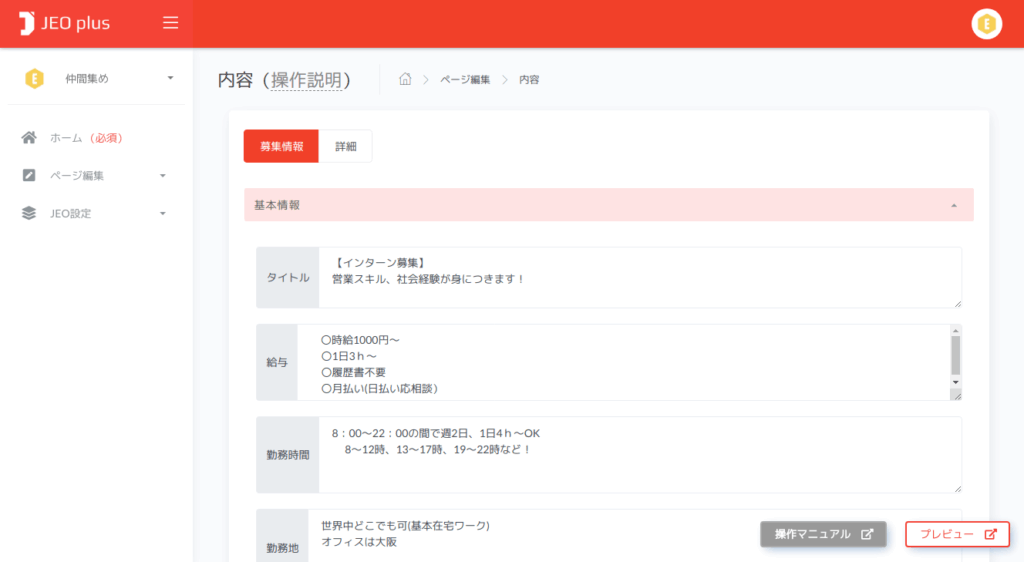Toggle the hamburger sidebar menu
Image resolution: width=1024 pixels, height=562 pixels.
click(171, 23)
